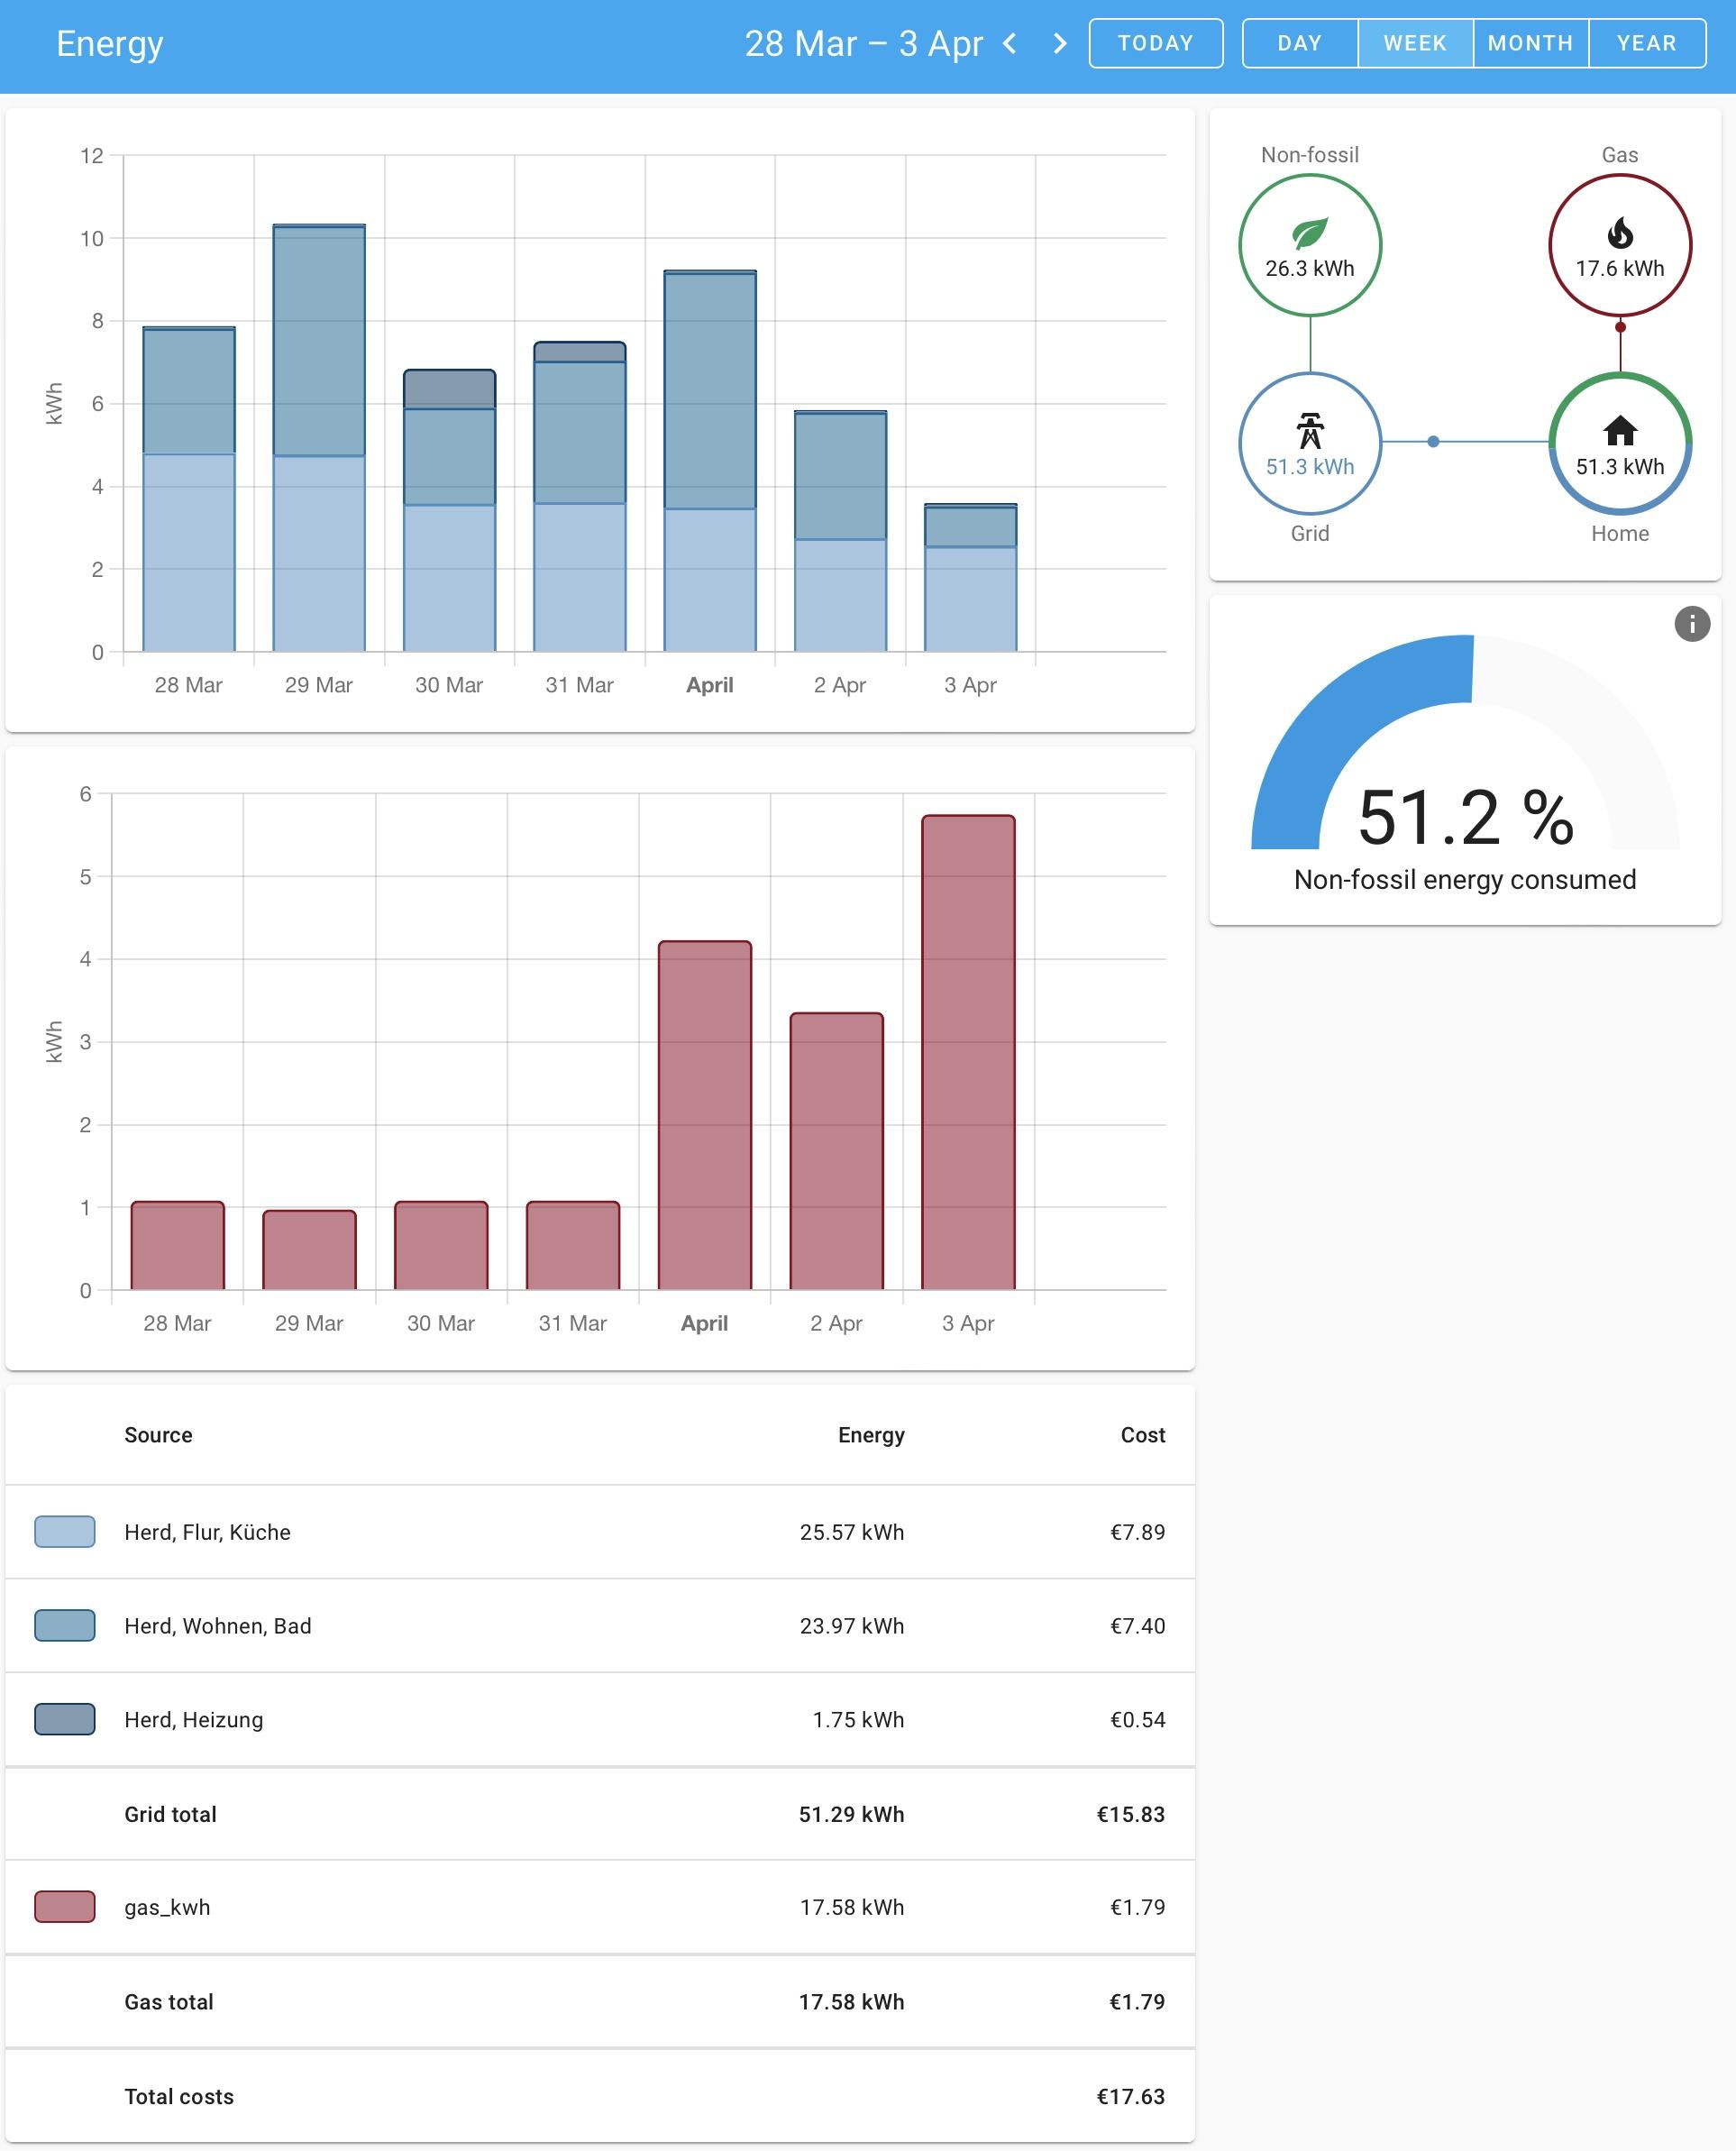Click the 26.3 kWh non-fossil value
This screenshot has width=1736, height=2151.
click(1310, 268)
